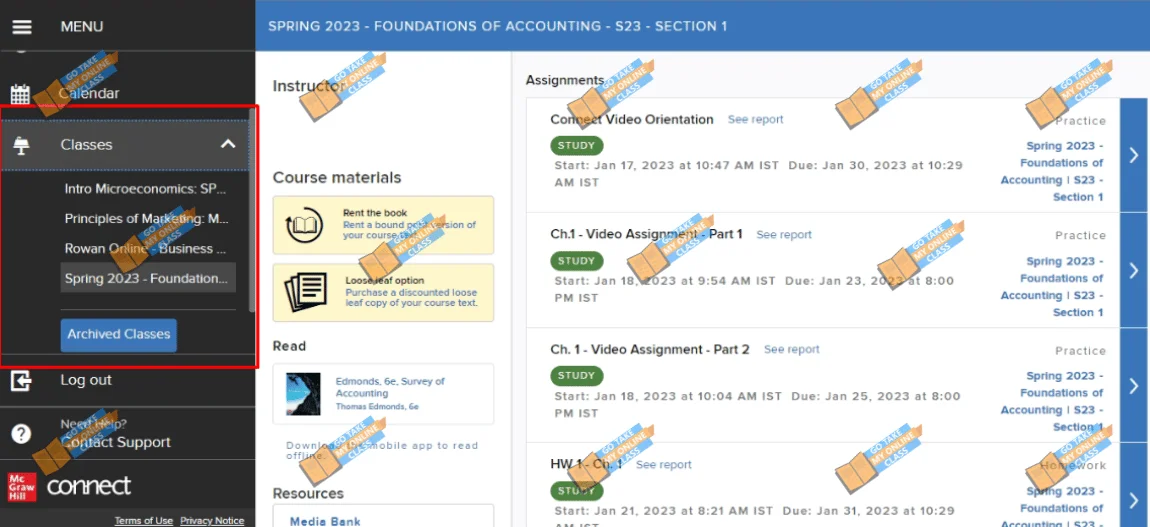Click the sidebar class list scrollbar
This screenshot has width=1150, height=527.
click(x=251, y=210)
